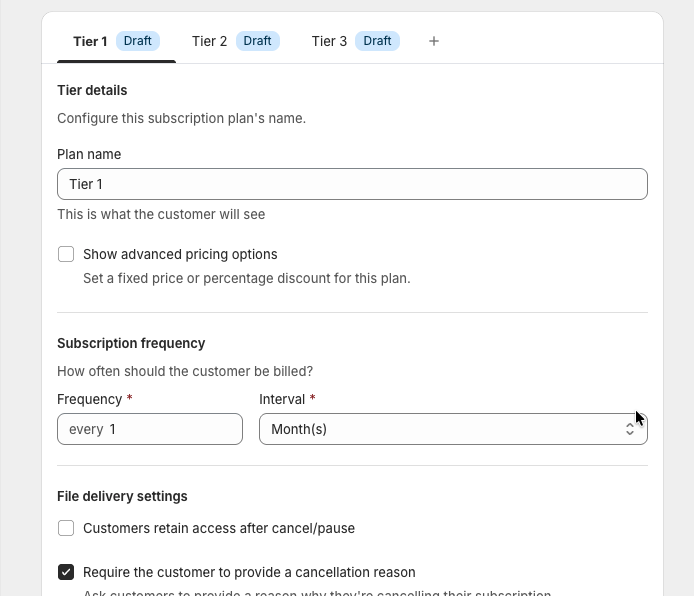The width and height of the screenshot is (694, 596).
Task: Click Interval dropdown up-down chevron arrows
Action: tap(630, 429)
